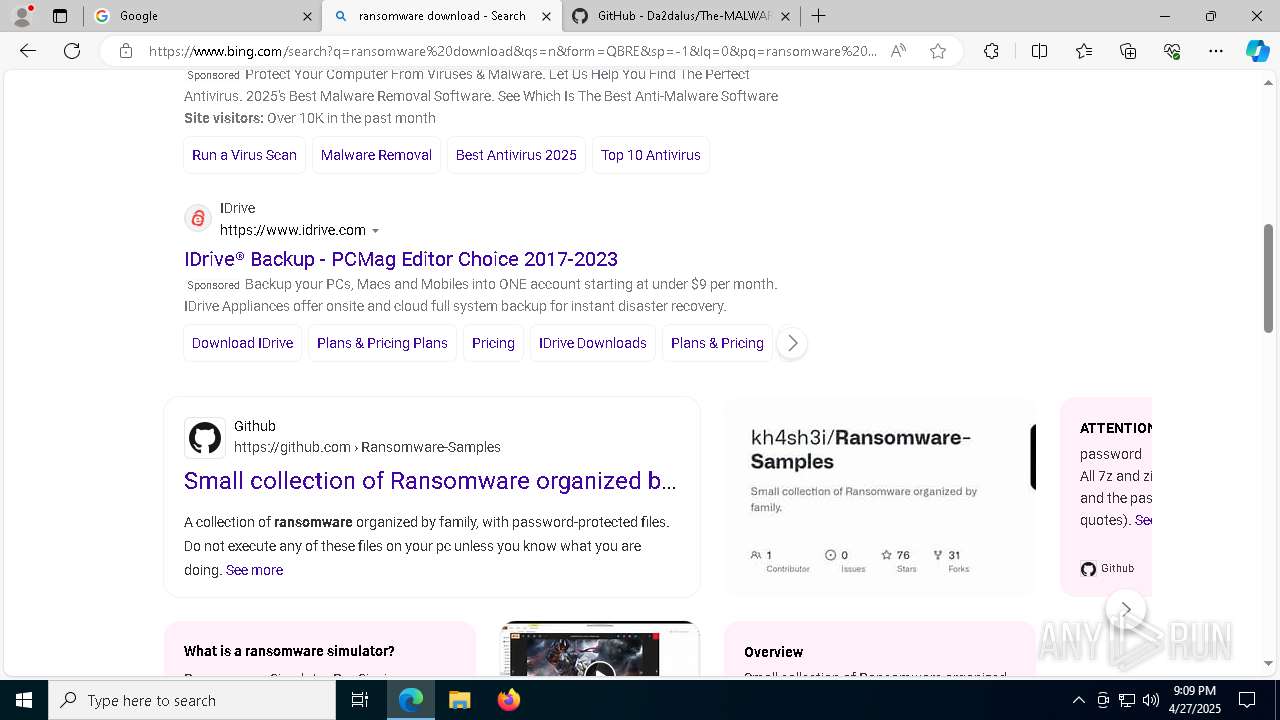
Task: Activate Read aloud icon in address bar
Action: pyautogui.click(x=898, y=51)
